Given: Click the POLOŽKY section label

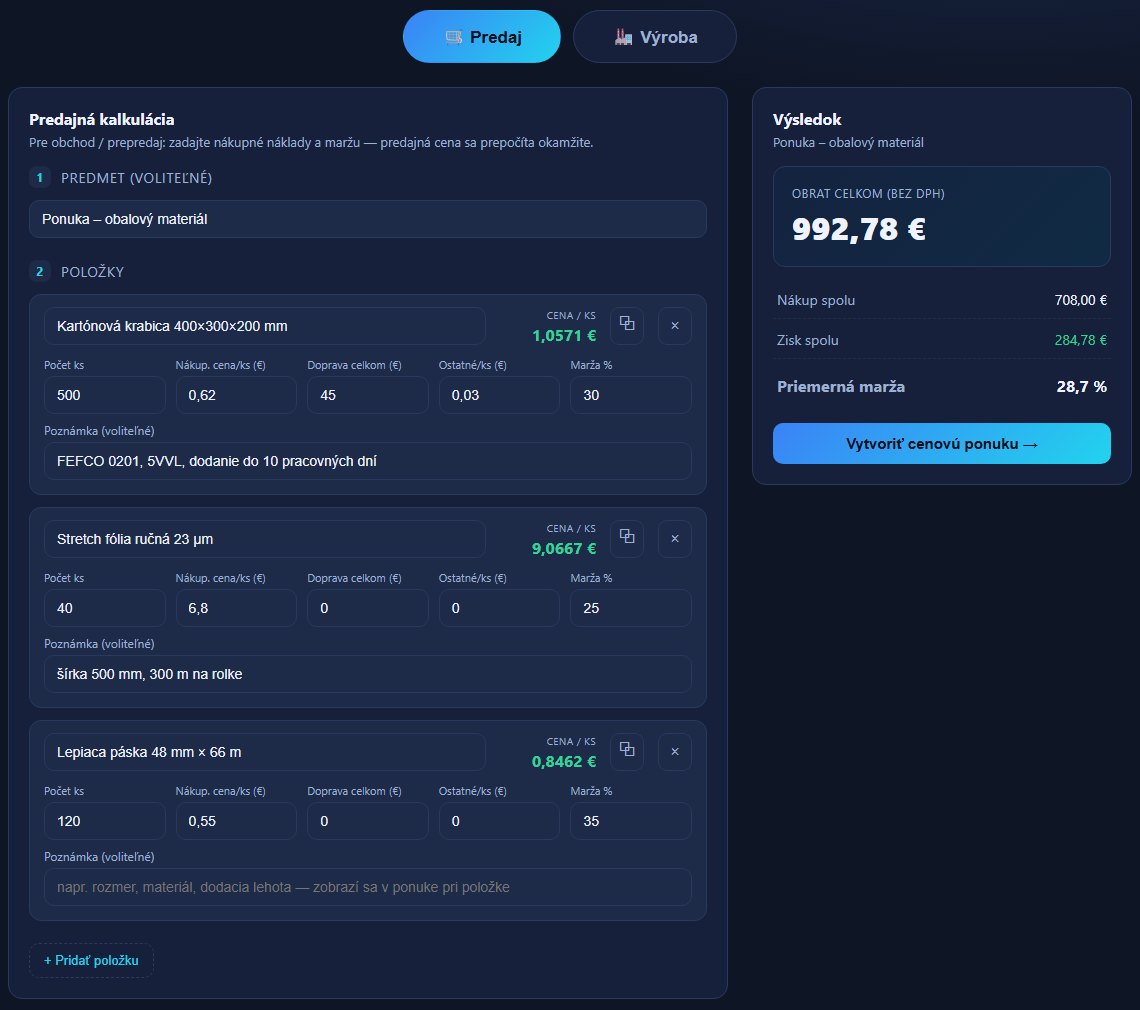Looking at the screenshot, I should [92, 272].
